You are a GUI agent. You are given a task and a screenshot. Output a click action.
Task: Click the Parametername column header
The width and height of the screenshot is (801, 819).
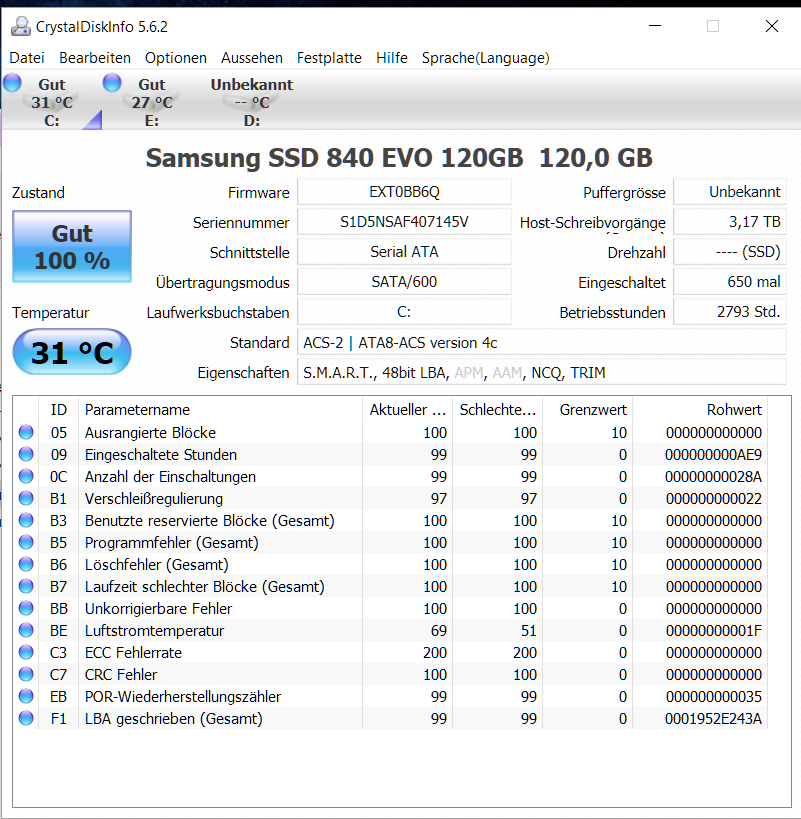coord(220,410)
